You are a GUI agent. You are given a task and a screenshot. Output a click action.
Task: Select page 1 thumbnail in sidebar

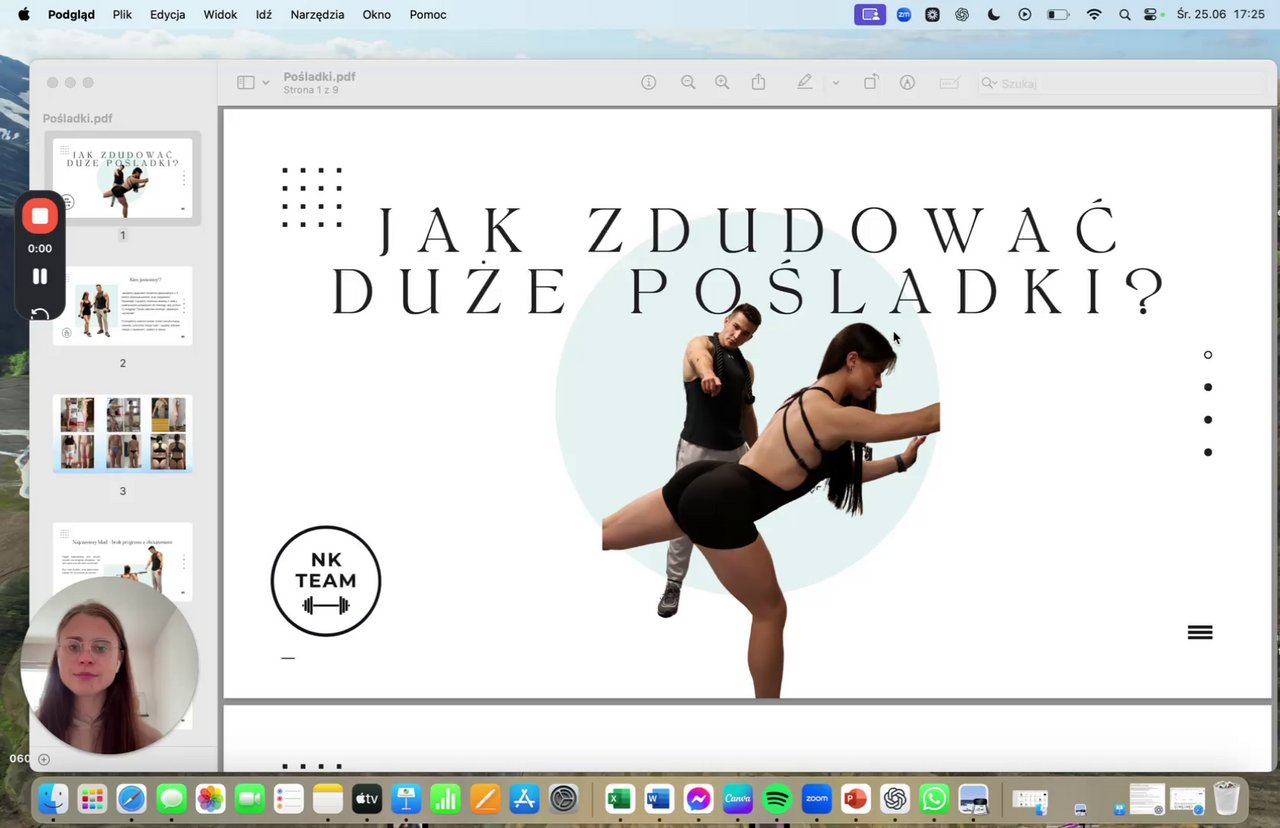(122, 177)
